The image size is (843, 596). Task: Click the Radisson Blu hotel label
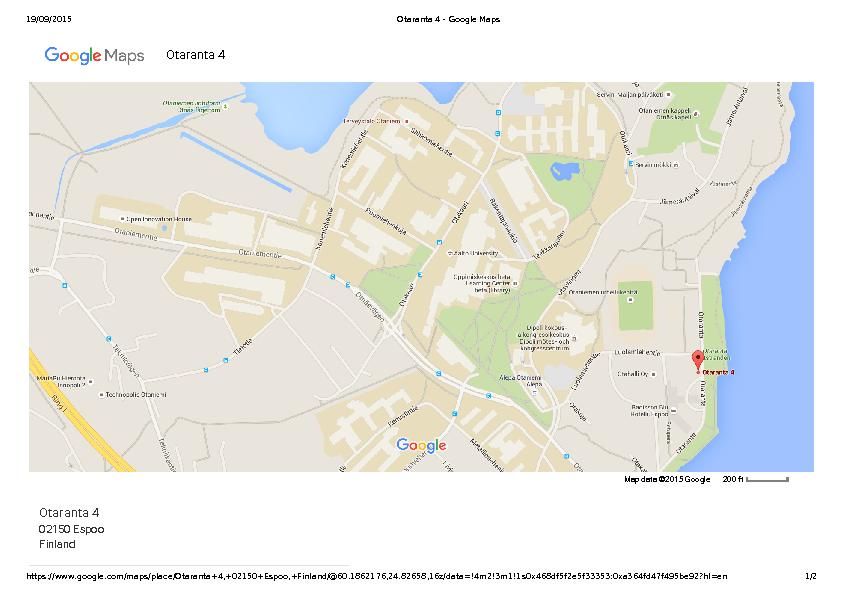(648, 409)
